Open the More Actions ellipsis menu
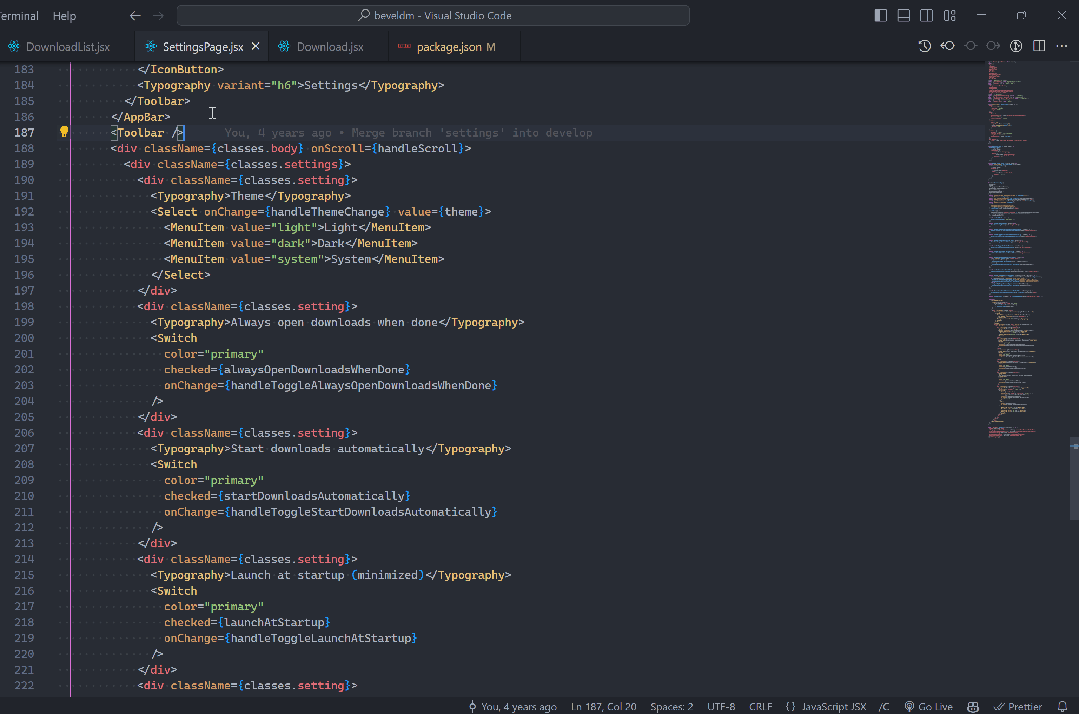Viewport: 1079px width, 714px height. point(1062,47)
